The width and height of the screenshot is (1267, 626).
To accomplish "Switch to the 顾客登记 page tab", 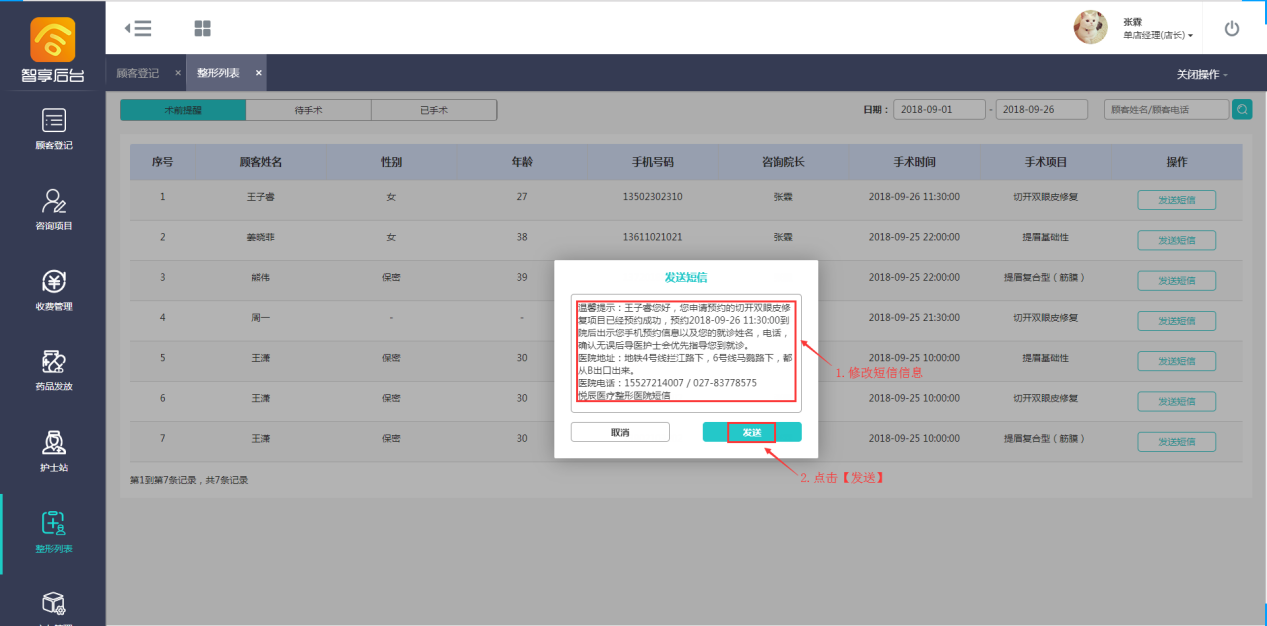I will (x=138, y=73).
